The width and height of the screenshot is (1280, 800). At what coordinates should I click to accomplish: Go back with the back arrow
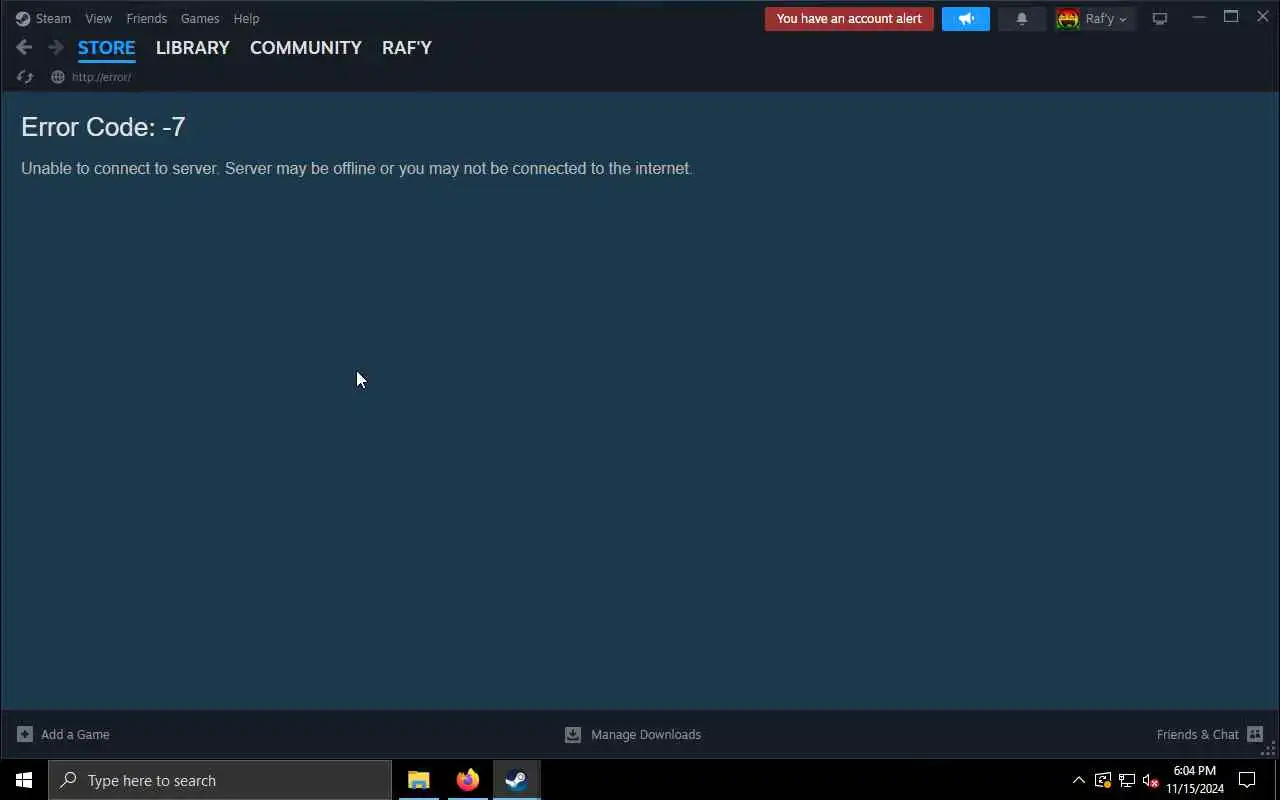click(x=24, y=47)
